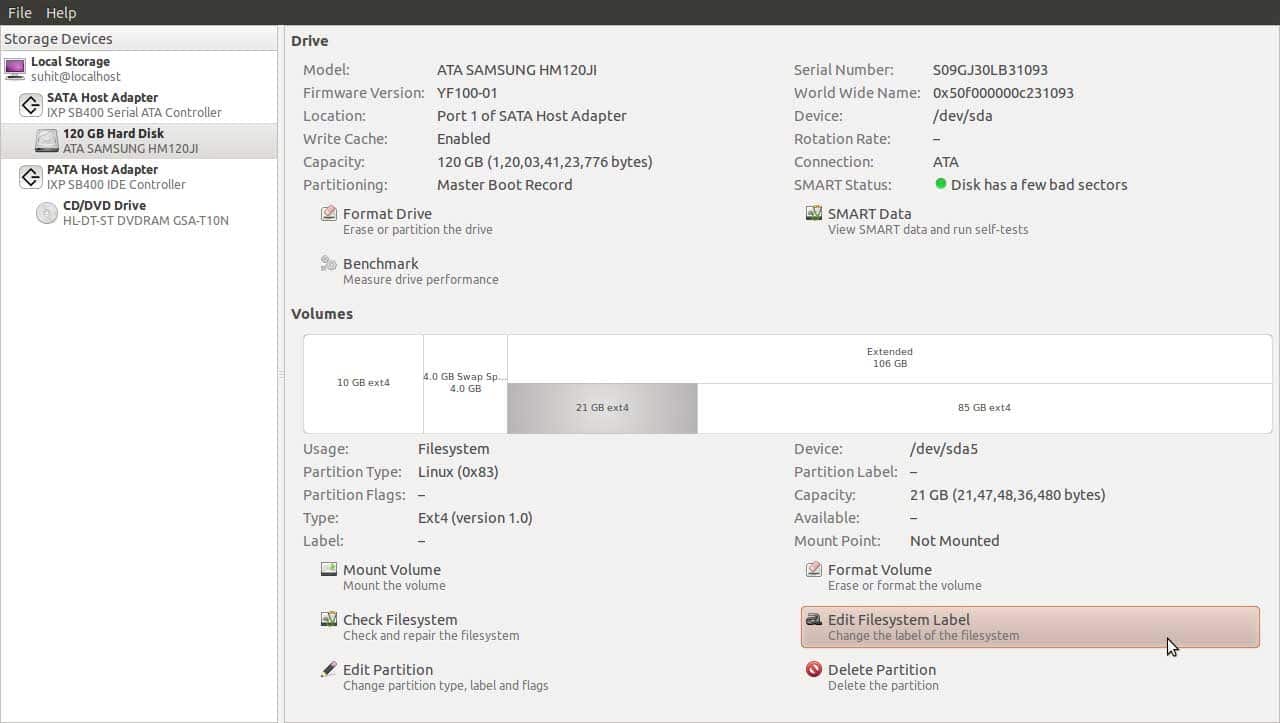Select the 4.0 GB Swap Space volume
The image size is (1280, 723).
(x=465, y=383)
